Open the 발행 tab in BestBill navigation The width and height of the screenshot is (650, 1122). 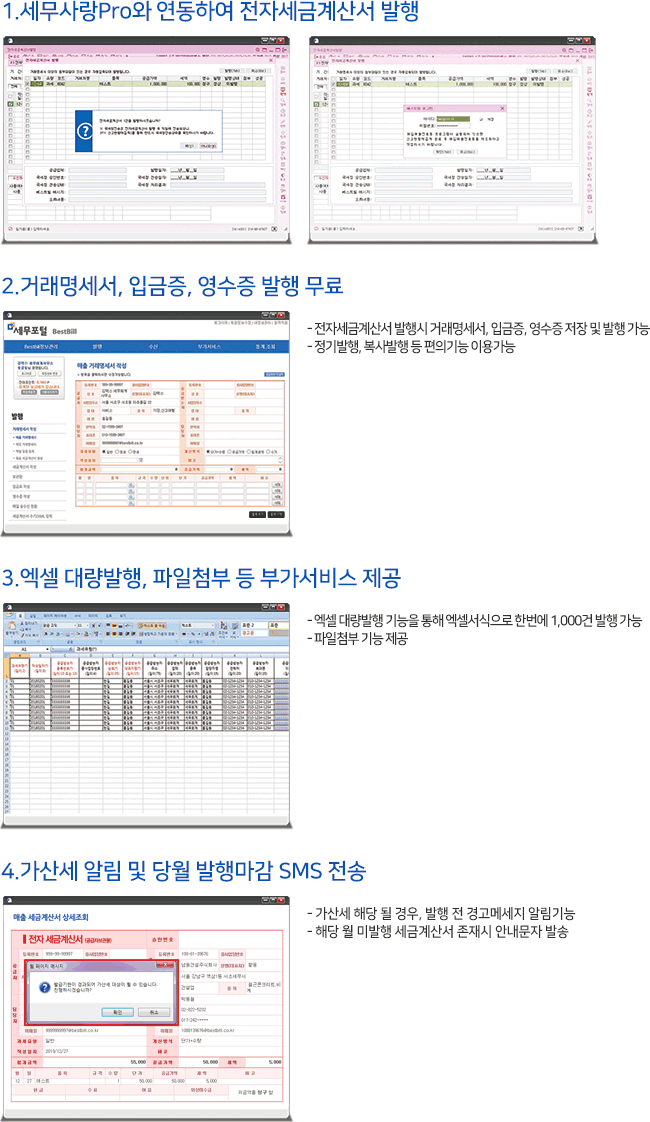(x=97, y=346)
